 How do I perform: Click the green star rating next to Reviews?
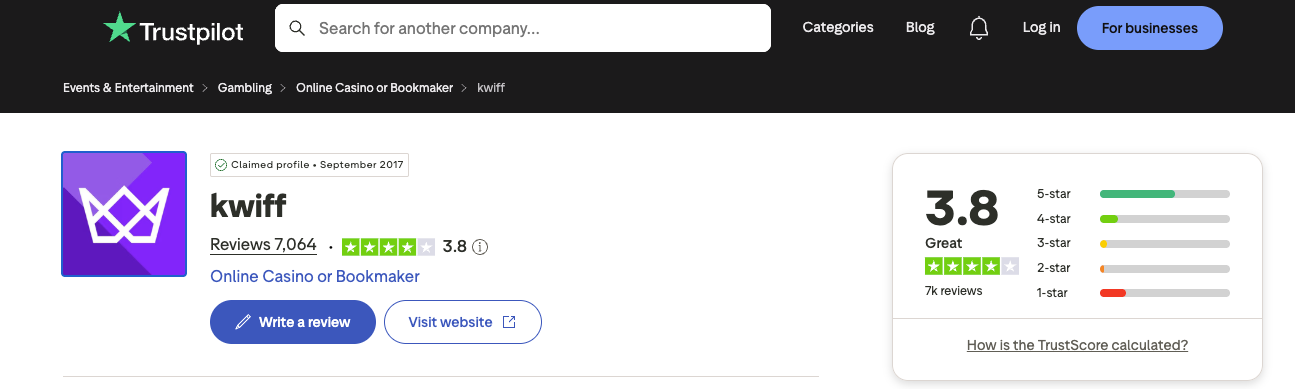click(388, 246)
